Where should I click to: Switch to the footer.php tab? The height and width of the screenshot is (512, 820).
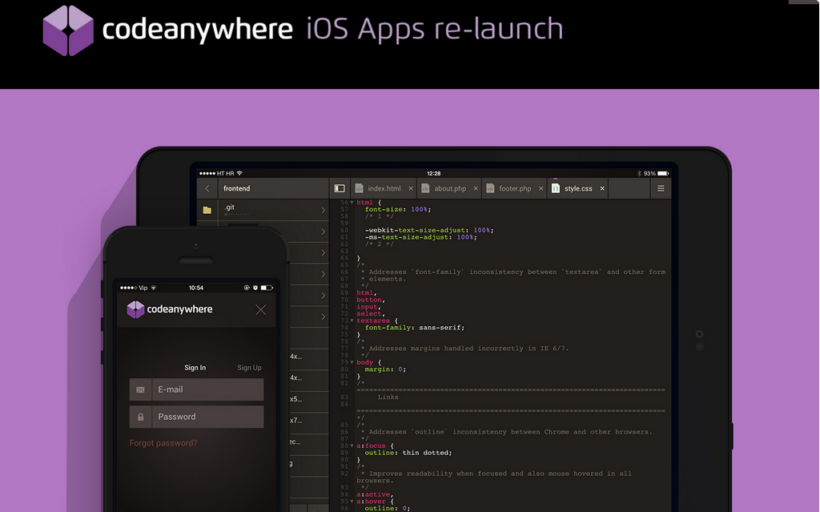click(x=515, y=188)
